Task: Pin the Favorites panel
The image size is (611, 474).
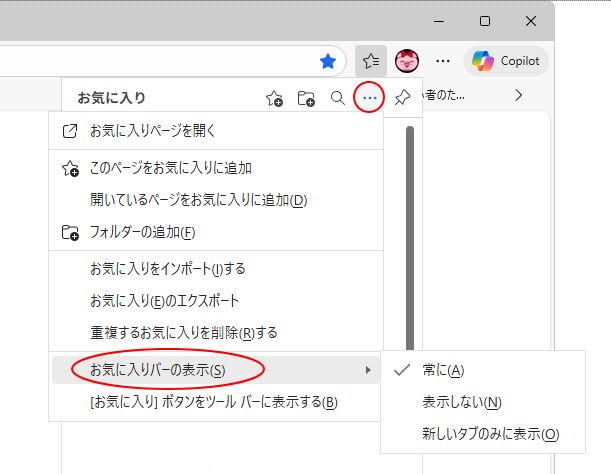Action: coord(402,97)
